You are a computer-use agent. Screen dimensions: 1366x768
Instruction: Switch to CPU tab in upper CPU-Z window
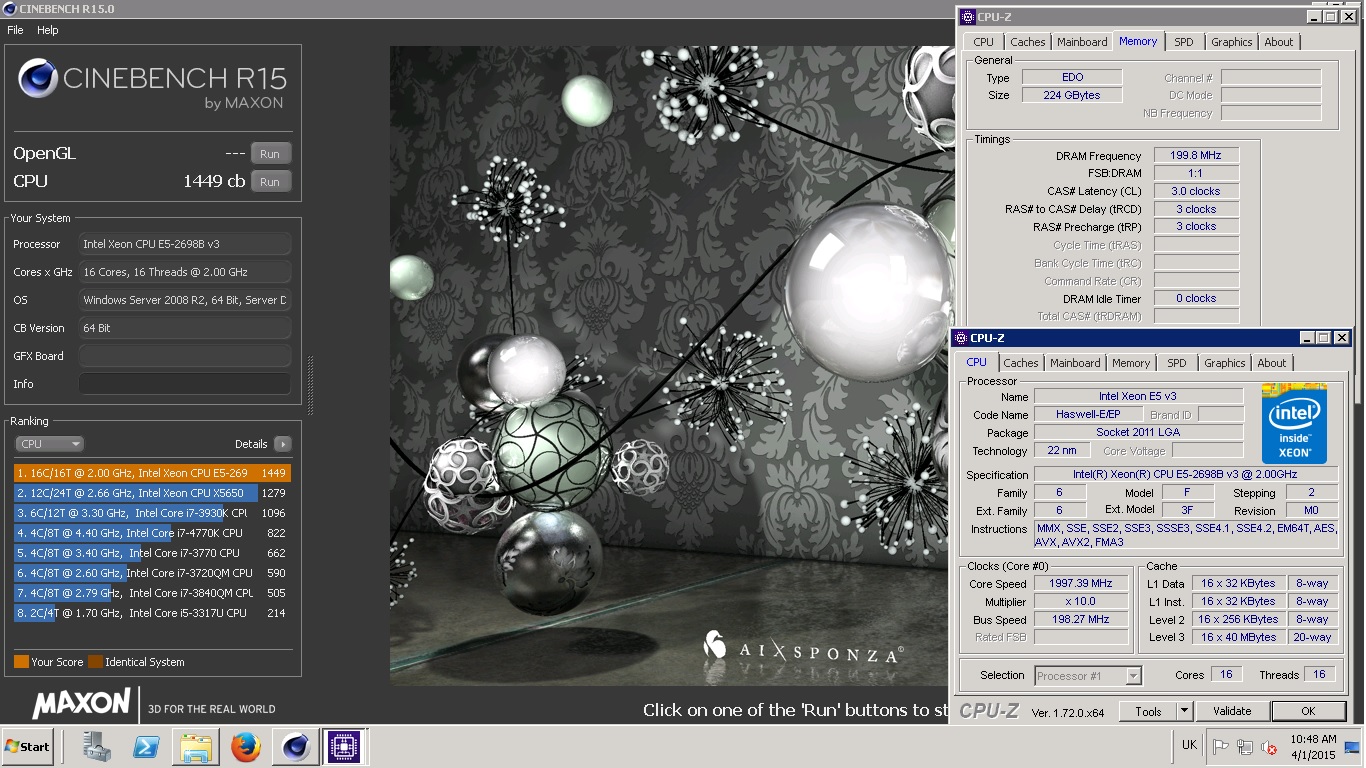(x=983, y=42)
